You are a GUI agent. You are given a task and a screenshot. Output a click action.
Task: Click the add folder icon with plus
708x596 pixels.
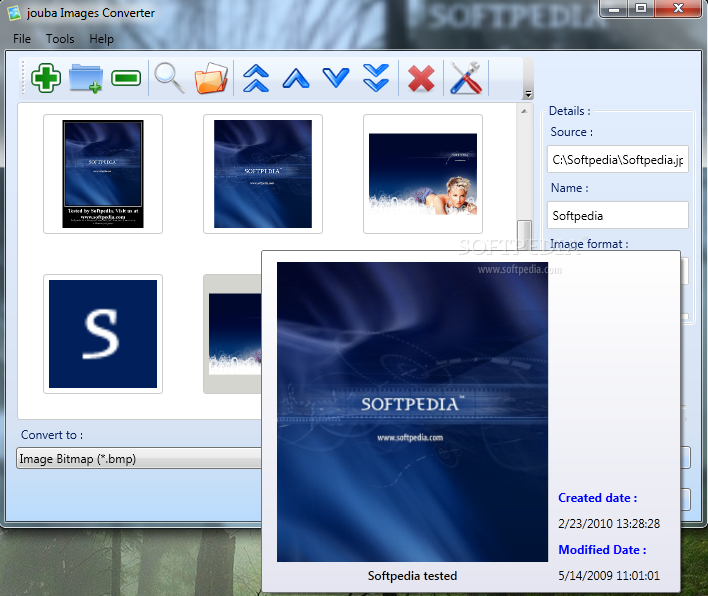point(86,78)
